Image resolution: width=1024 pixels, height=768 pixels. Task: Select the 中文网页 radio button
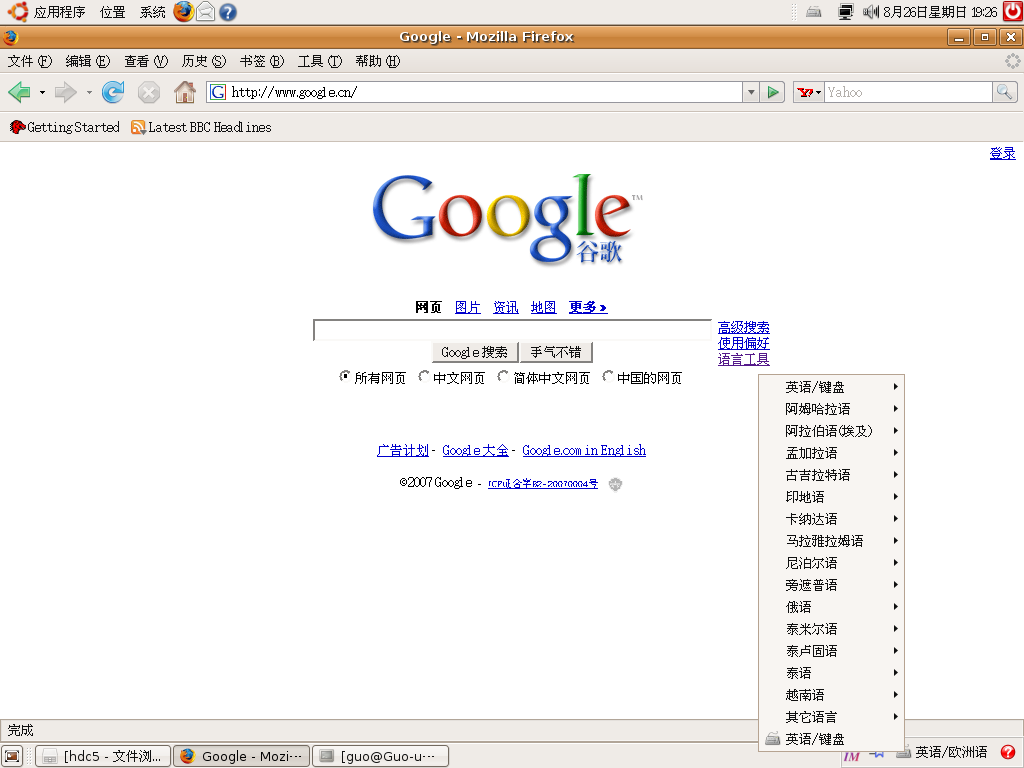pyautogui.click(x=423, y=377)
